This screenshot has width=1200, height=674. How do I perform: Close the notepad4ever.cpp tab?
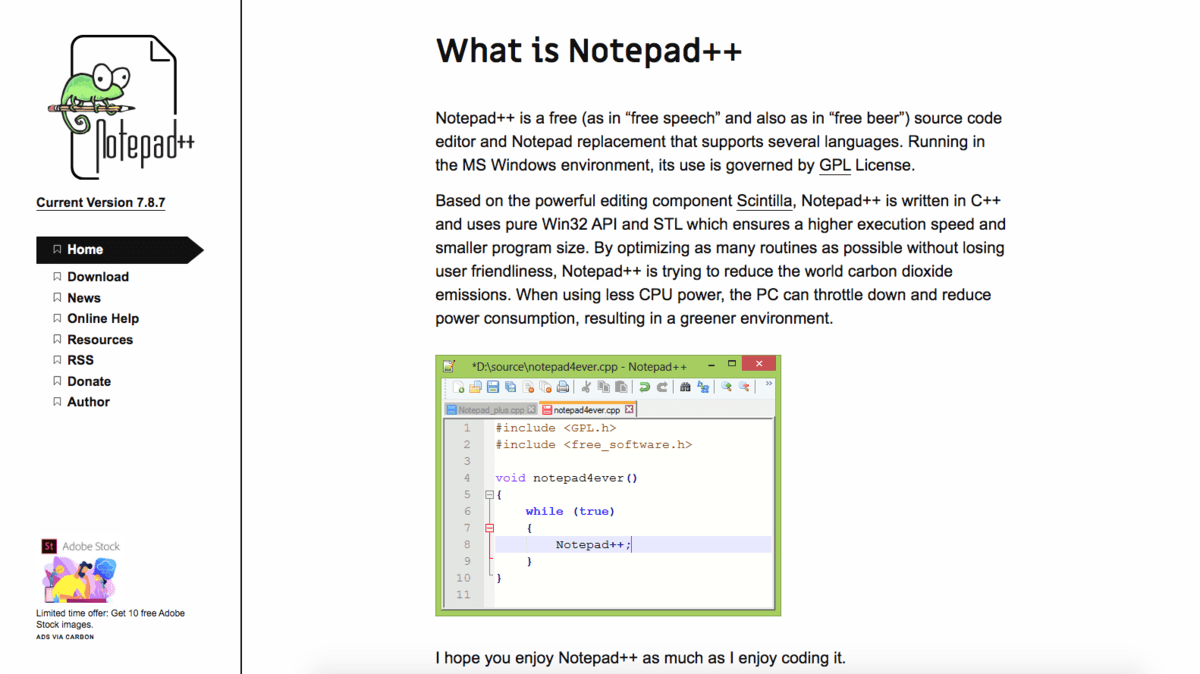point(629,410)
